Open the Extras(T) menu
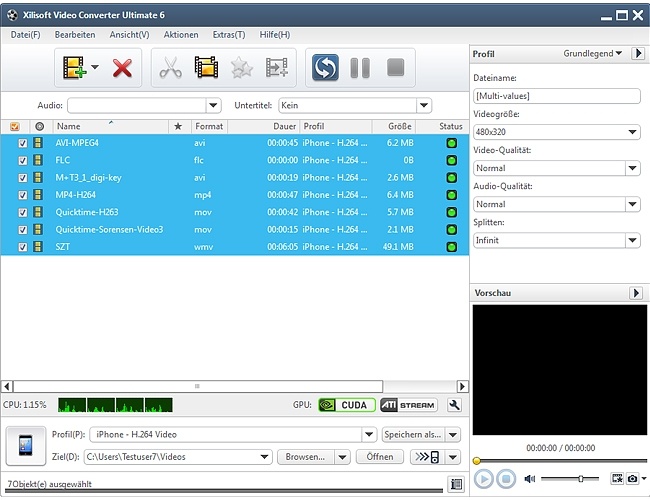This screenshot has width=650, height=500. 228,35
